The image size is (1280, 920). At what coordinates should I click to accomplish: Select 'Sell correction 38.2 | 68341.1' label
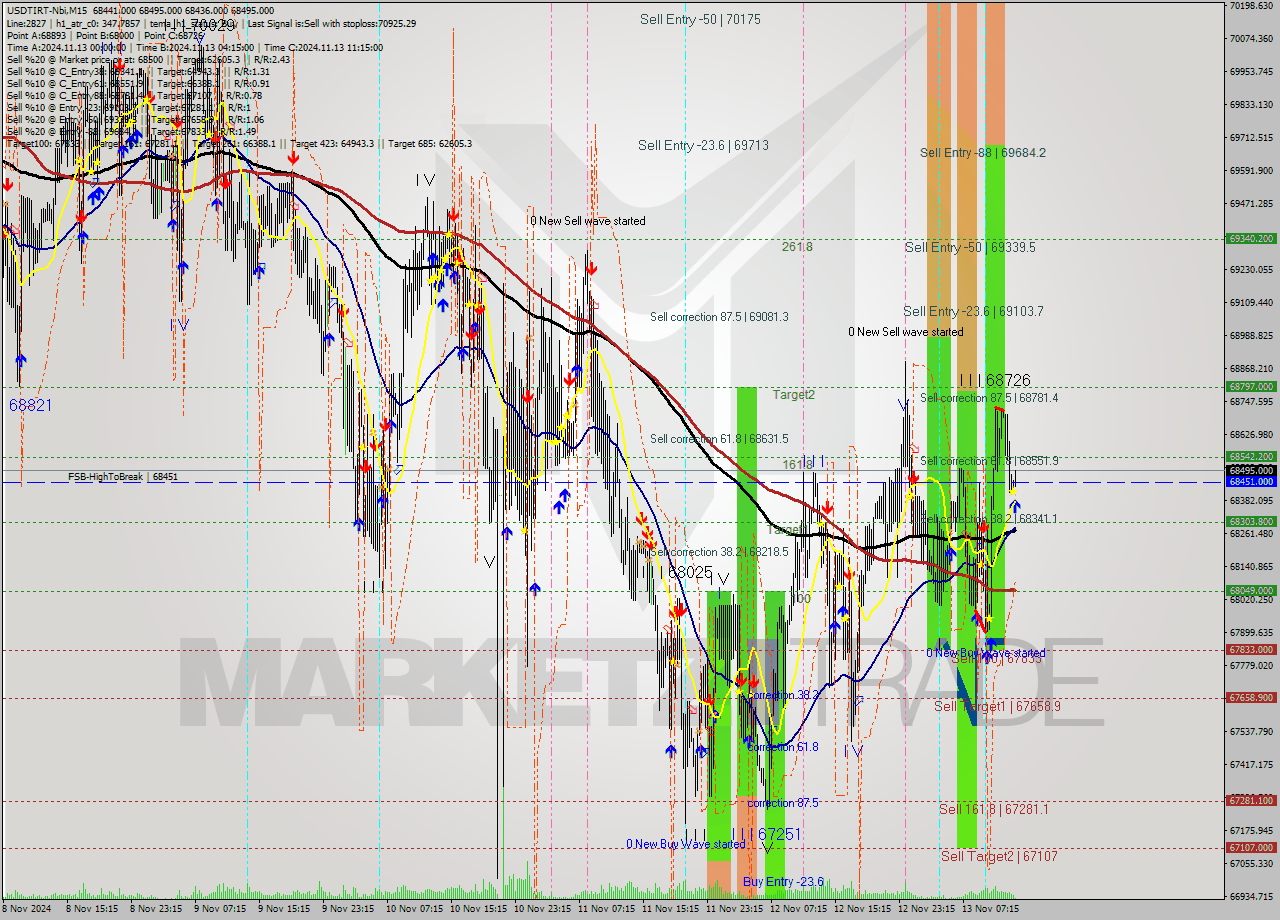click(x=989, y=519)
